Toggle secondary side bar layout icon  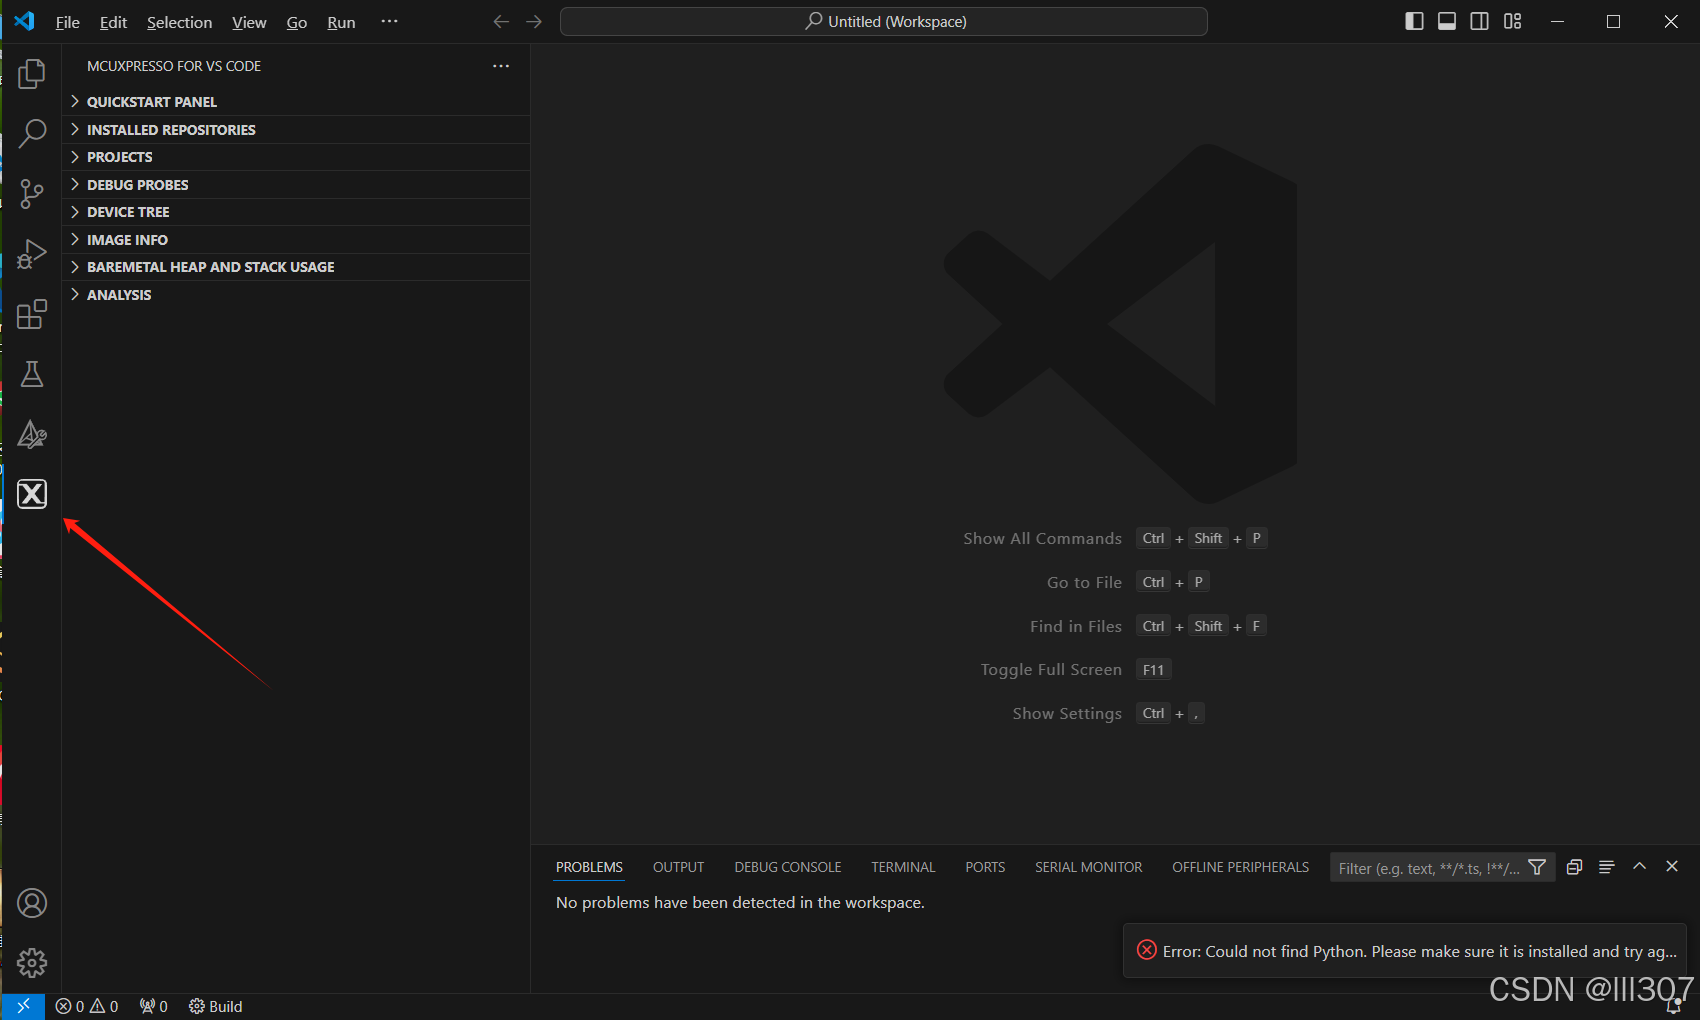point(1479,22)
